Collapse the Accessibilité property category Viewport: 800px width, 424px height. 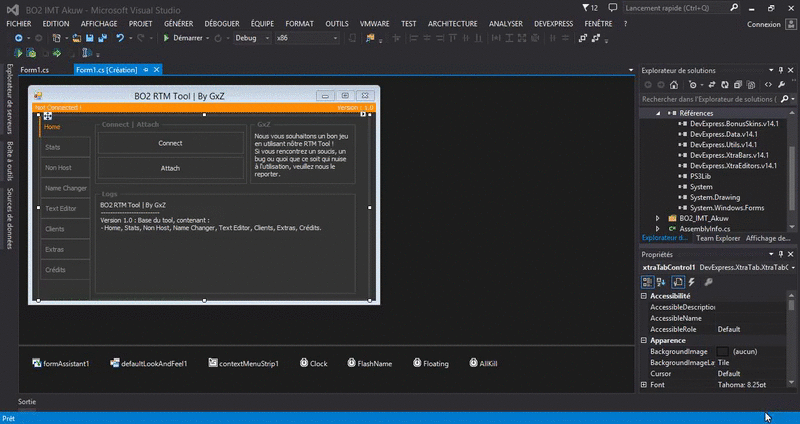point(644,296)
